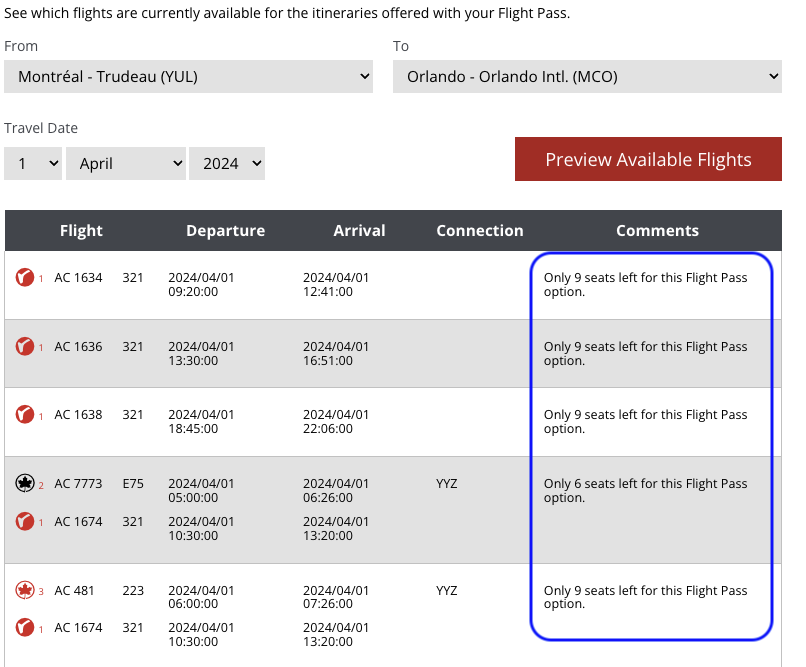806x667 pixels.
Task: Click the Connection column header
Action: [x=479, y=230]
